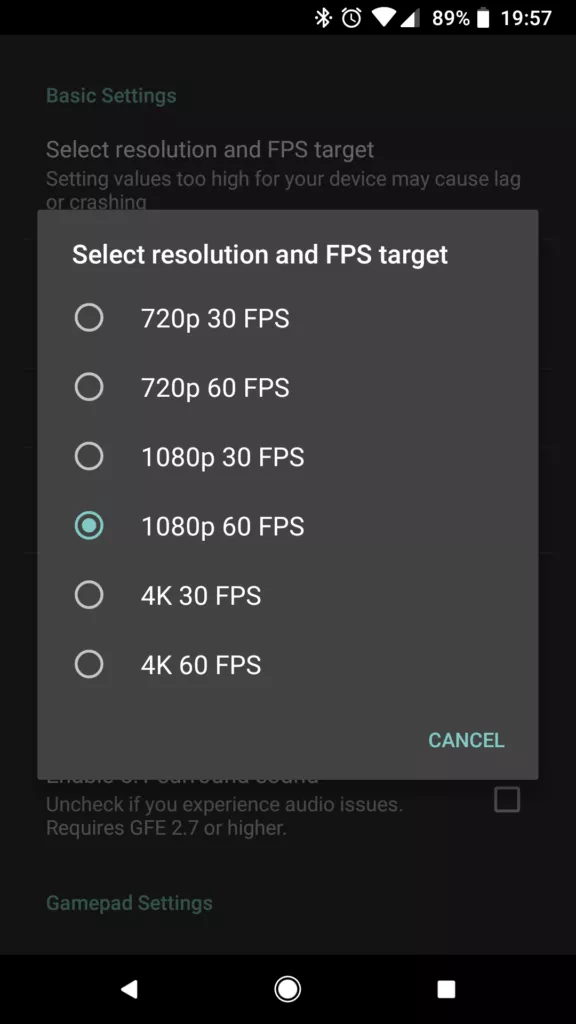Select the 720p 60 FPS radio button
Screen dimensions: 576x1024
coord(89,387)
